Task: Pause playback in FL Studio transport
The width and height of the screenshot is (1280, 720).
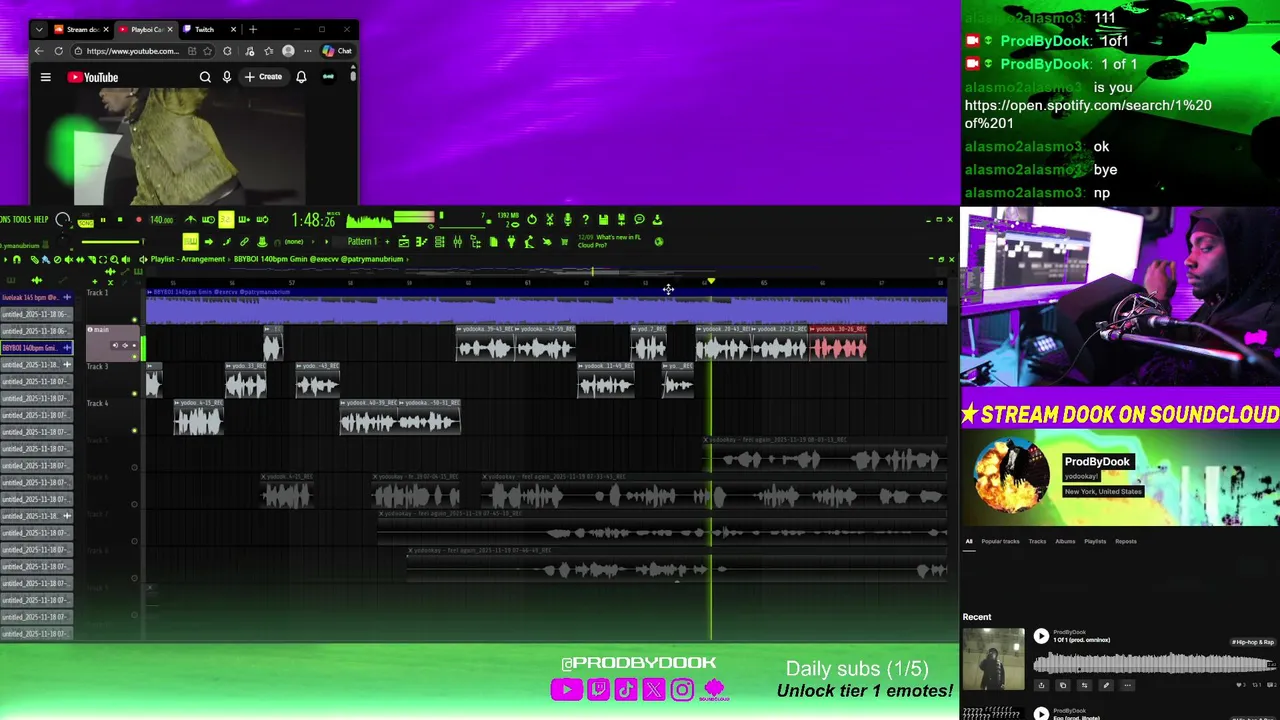Action: click(x=103, y=220)
